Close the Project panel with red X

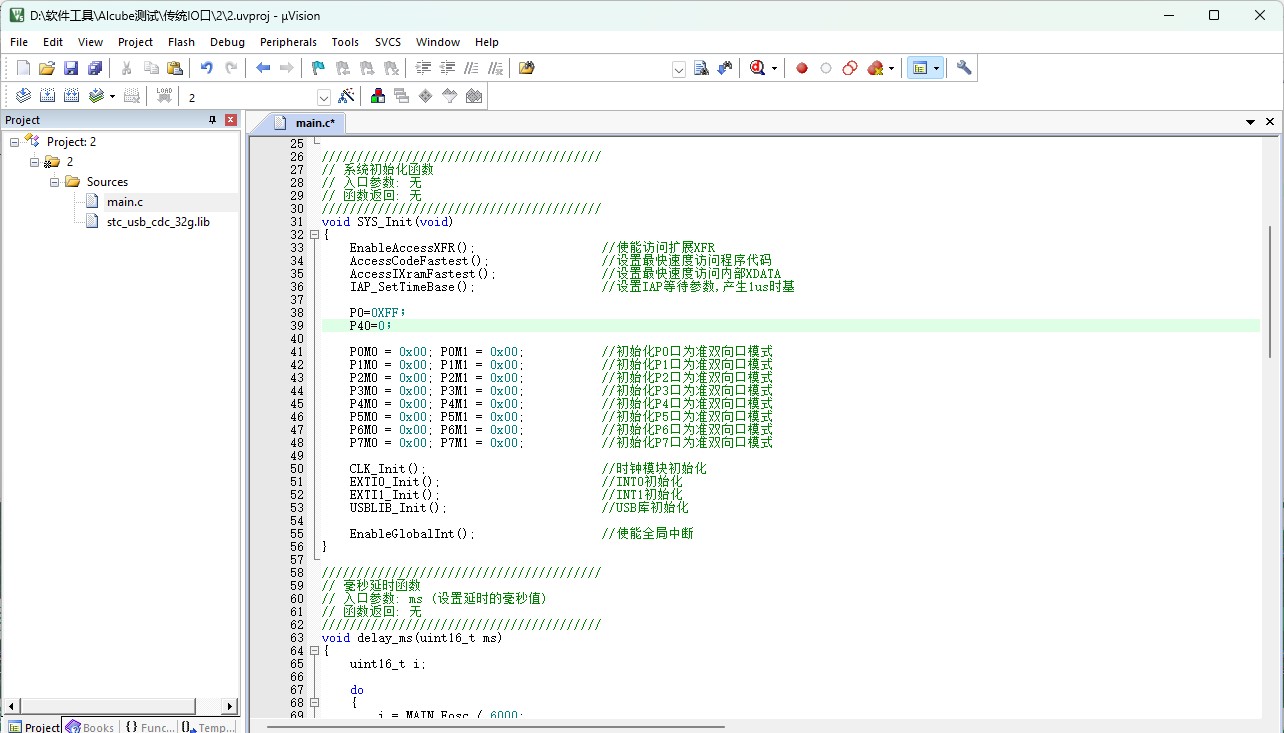231,120
